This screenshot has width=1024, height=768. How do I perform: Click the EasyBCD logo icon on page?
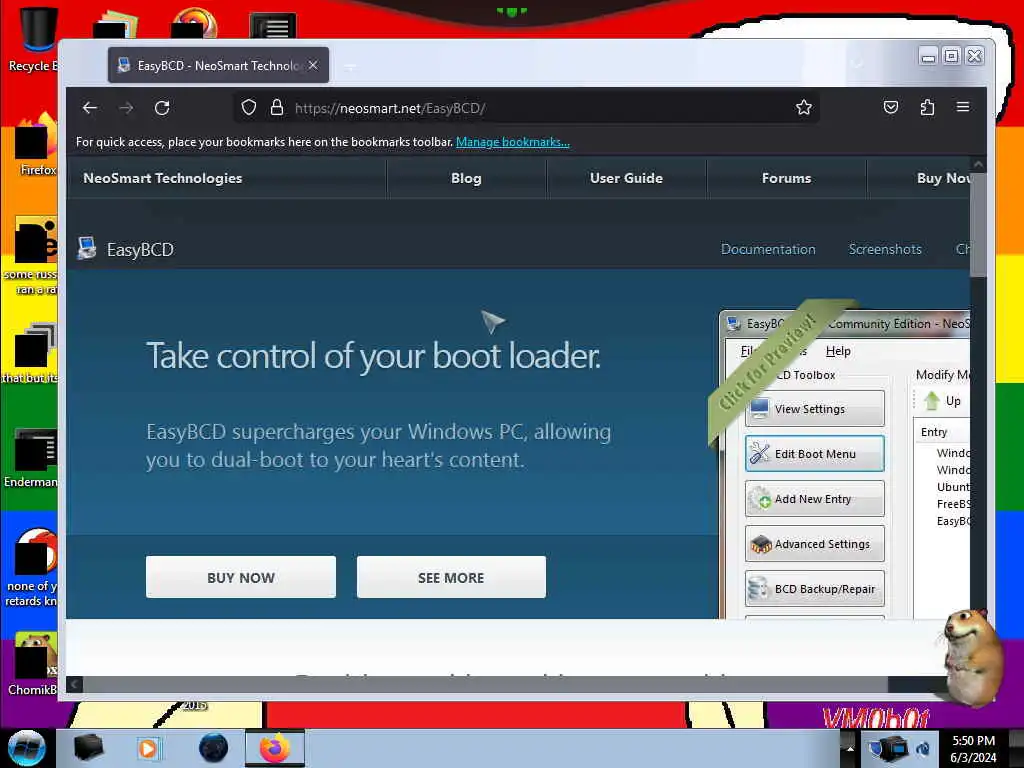coord(86,249)
